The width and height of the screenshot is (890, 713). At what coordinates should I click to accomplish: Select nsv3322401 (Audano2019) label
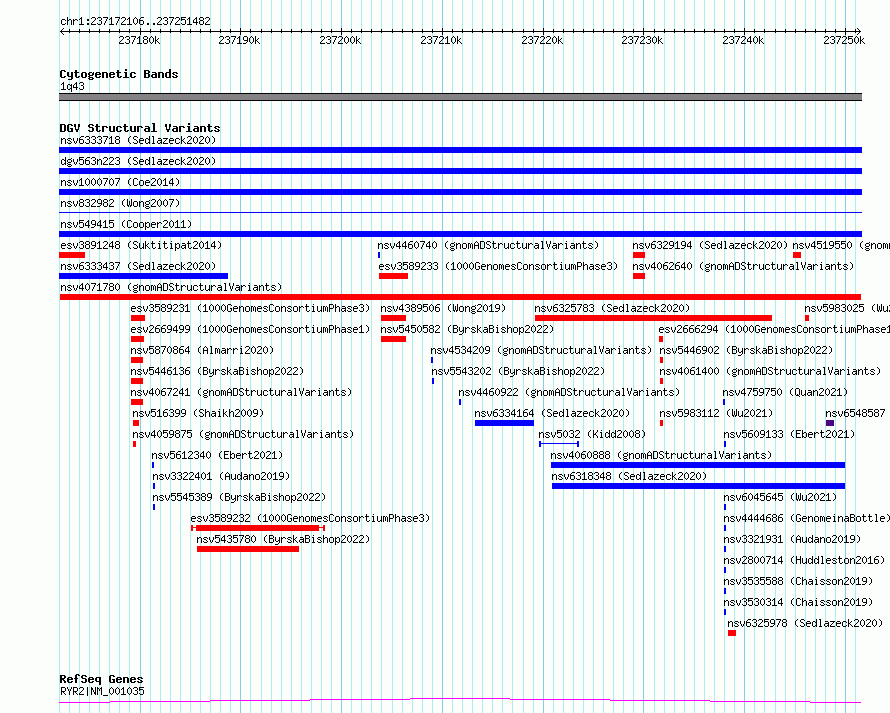(221, 476)
